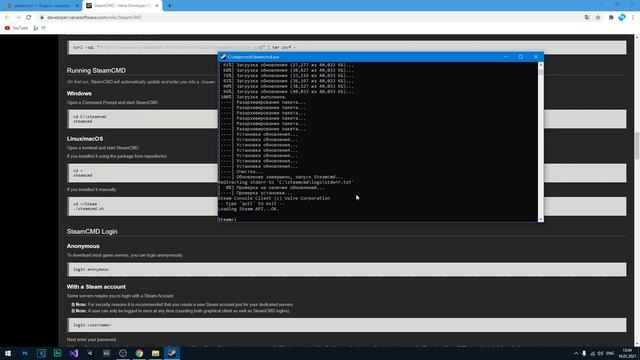Image resolution: width=640 pixels, height=360 pixels.
Task: Click the blue extension icon beside the puzzle
Action: point(622,18)
